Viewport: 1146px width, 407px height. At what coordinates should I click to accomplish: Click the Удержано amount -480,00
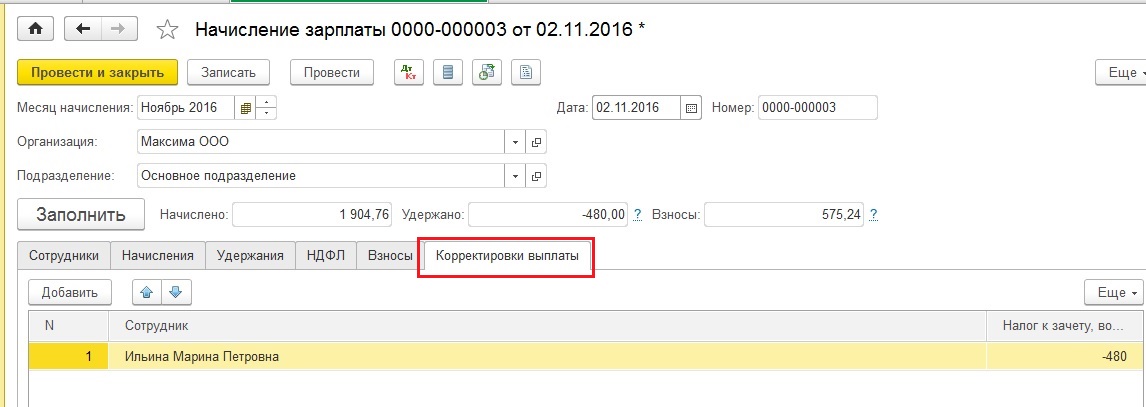click(548, 215)
